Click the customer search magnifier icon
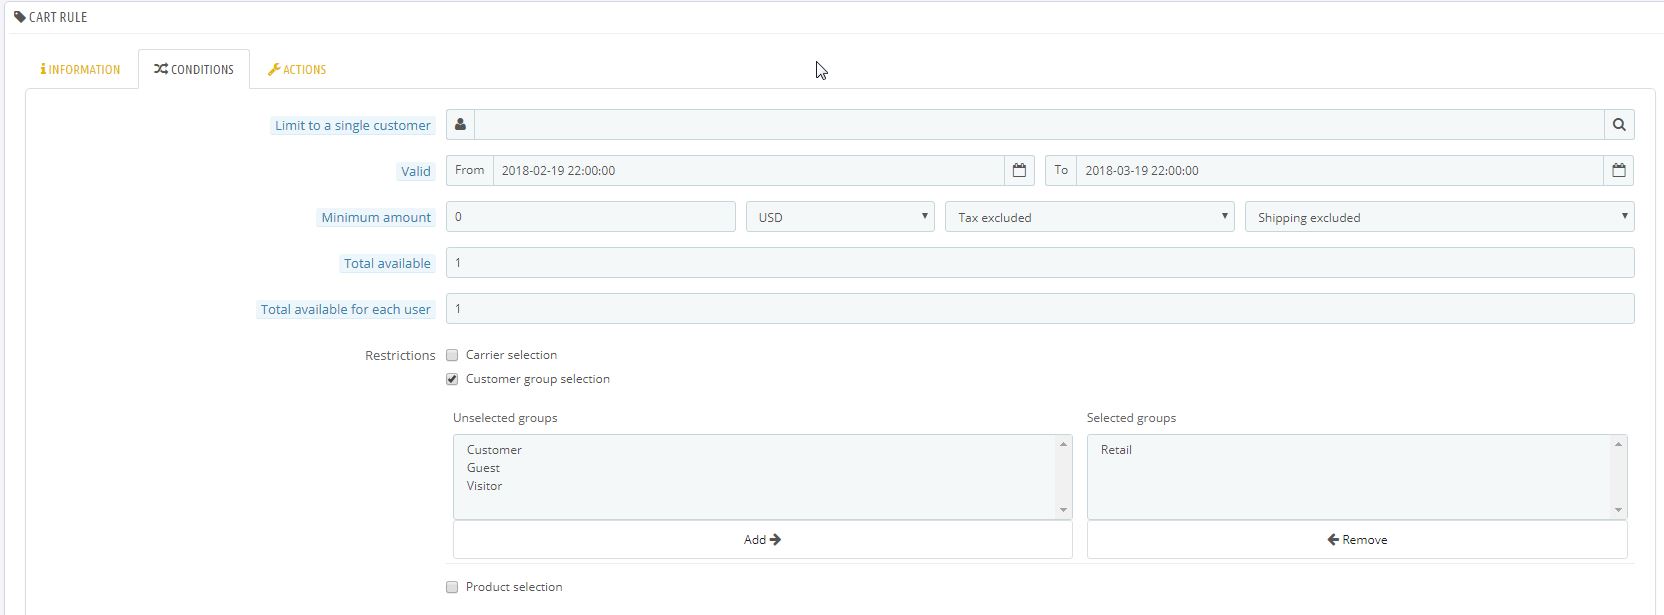Viewport: 1664px width, 615px height. 1619,125
